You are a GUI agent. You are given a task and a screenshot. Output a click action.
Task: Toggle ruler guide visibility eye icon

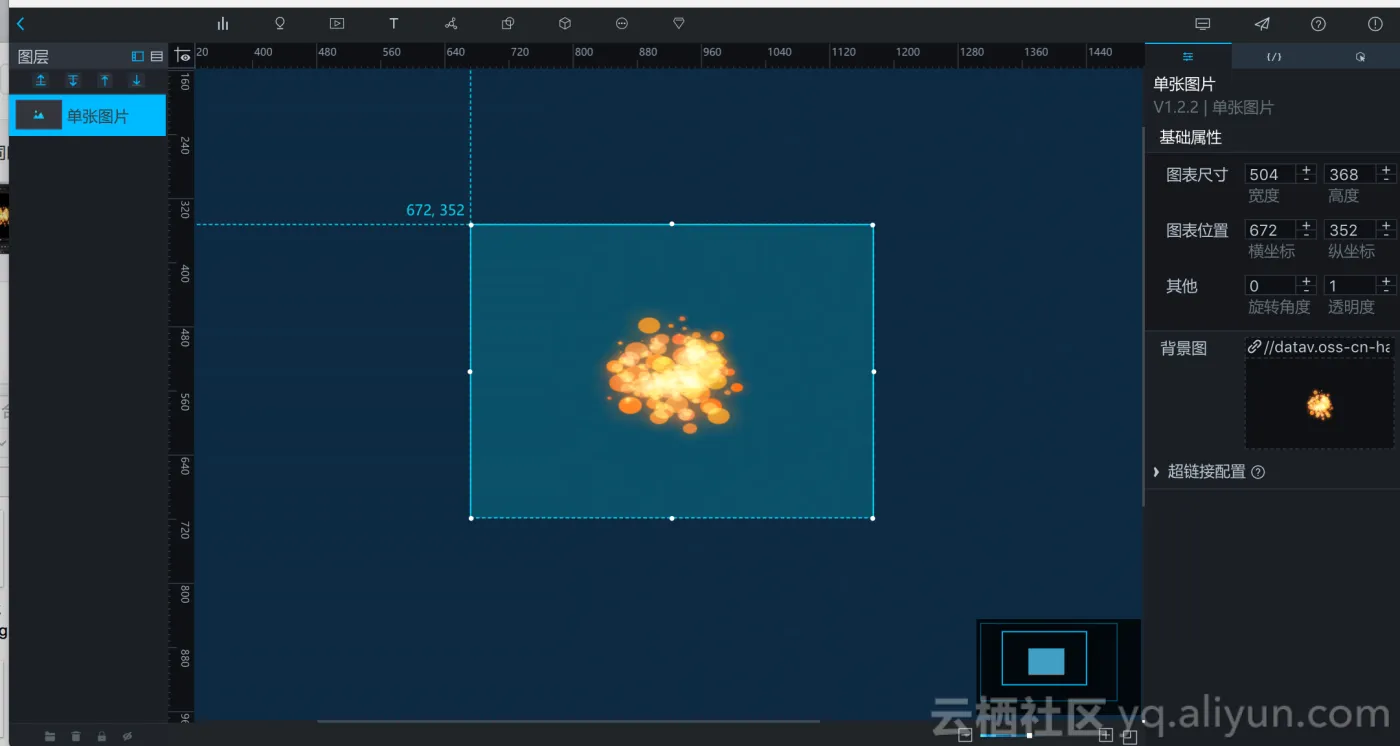(x=182, y=57)
